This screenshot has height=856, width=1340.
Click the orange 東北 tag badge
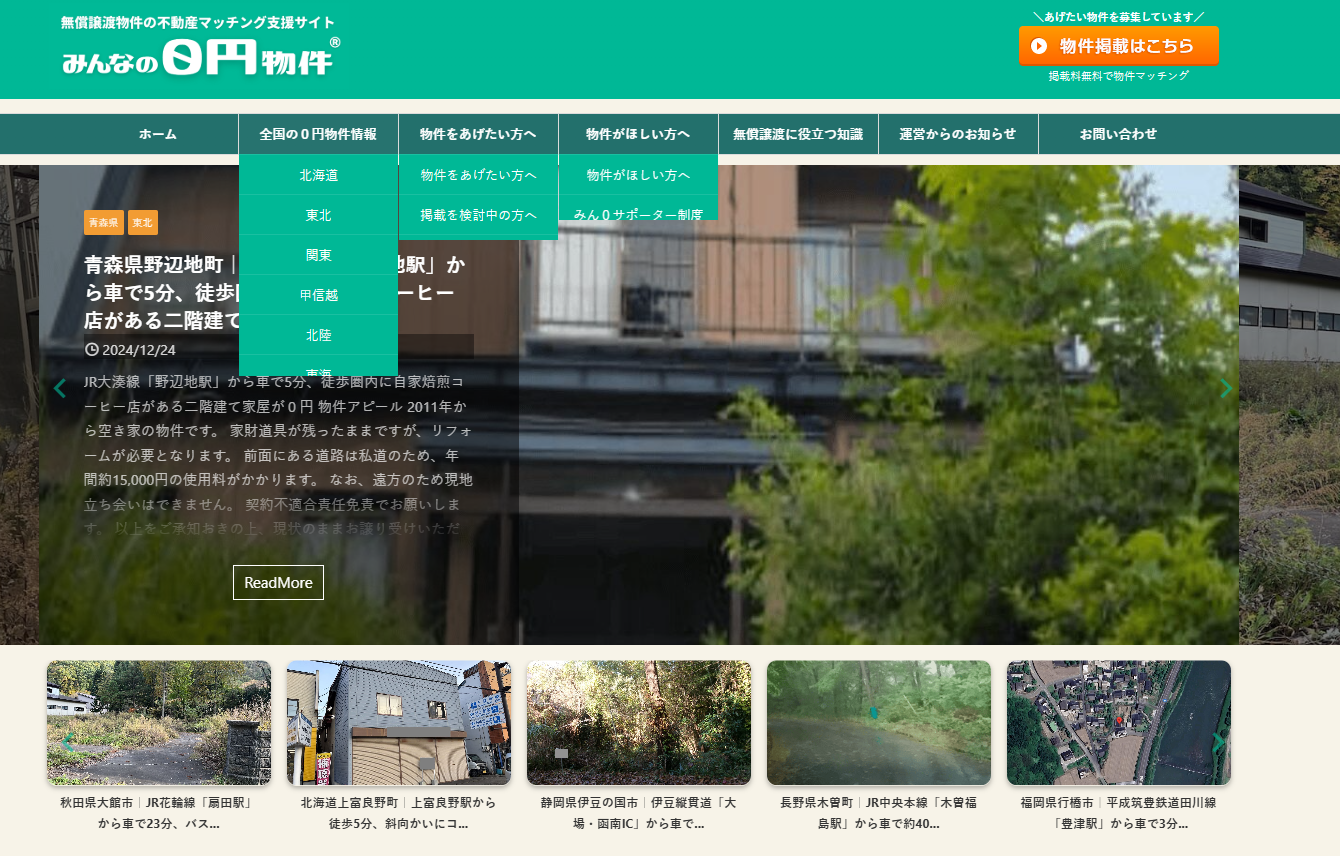143,223
